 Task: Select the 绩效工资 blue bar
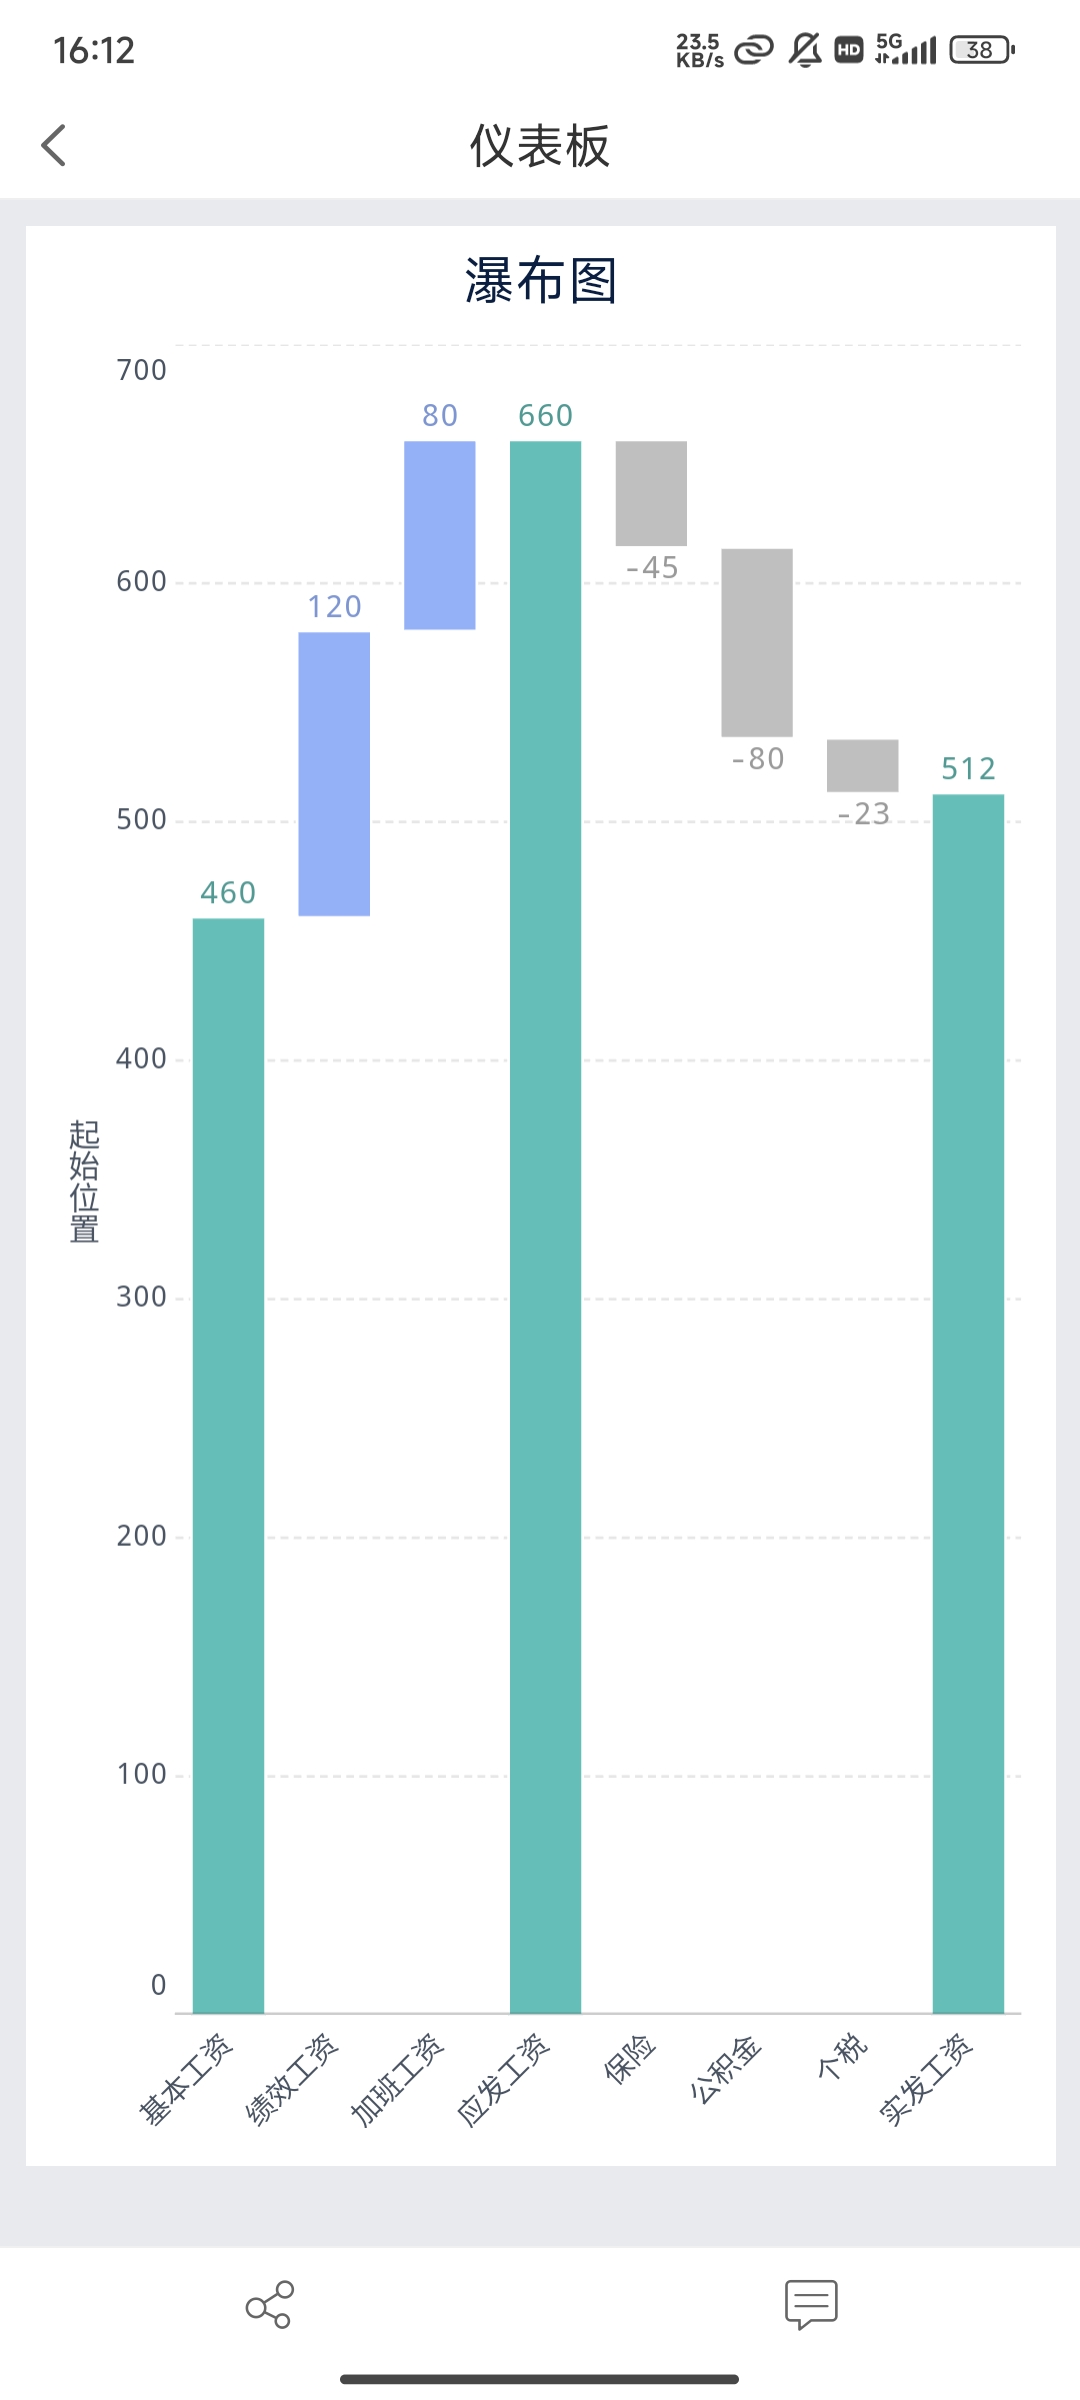click(x=334, y=773)
